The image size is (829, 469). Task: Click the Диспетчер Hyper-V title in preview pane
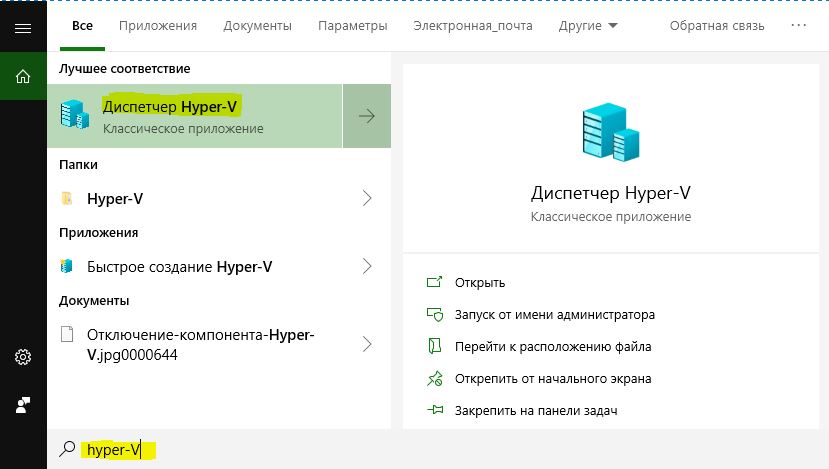611,193
